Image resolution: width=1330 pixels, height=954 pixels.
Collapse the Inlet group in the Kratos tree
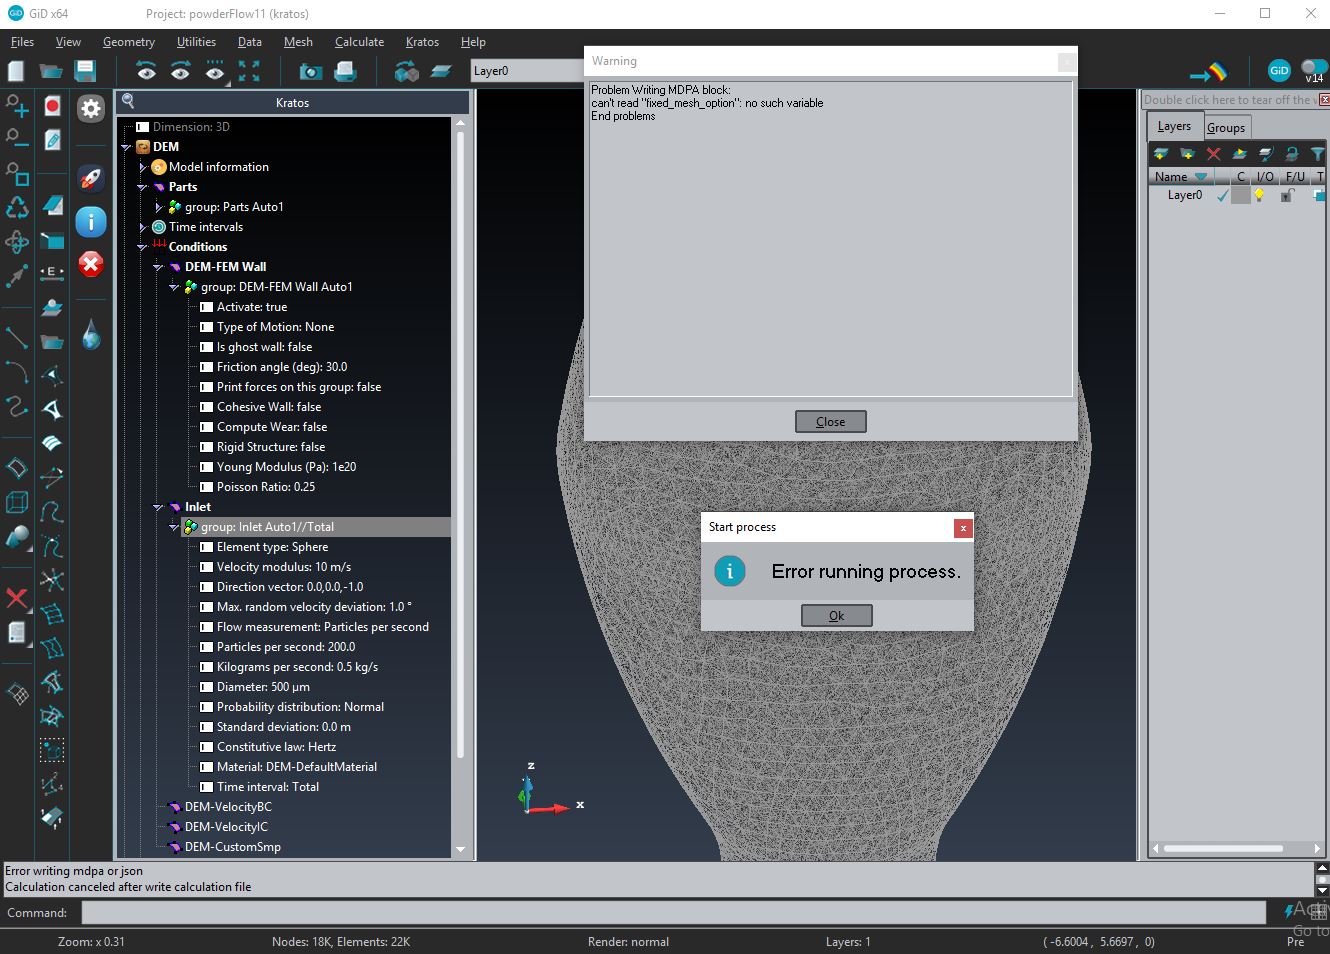coord(158,507)
